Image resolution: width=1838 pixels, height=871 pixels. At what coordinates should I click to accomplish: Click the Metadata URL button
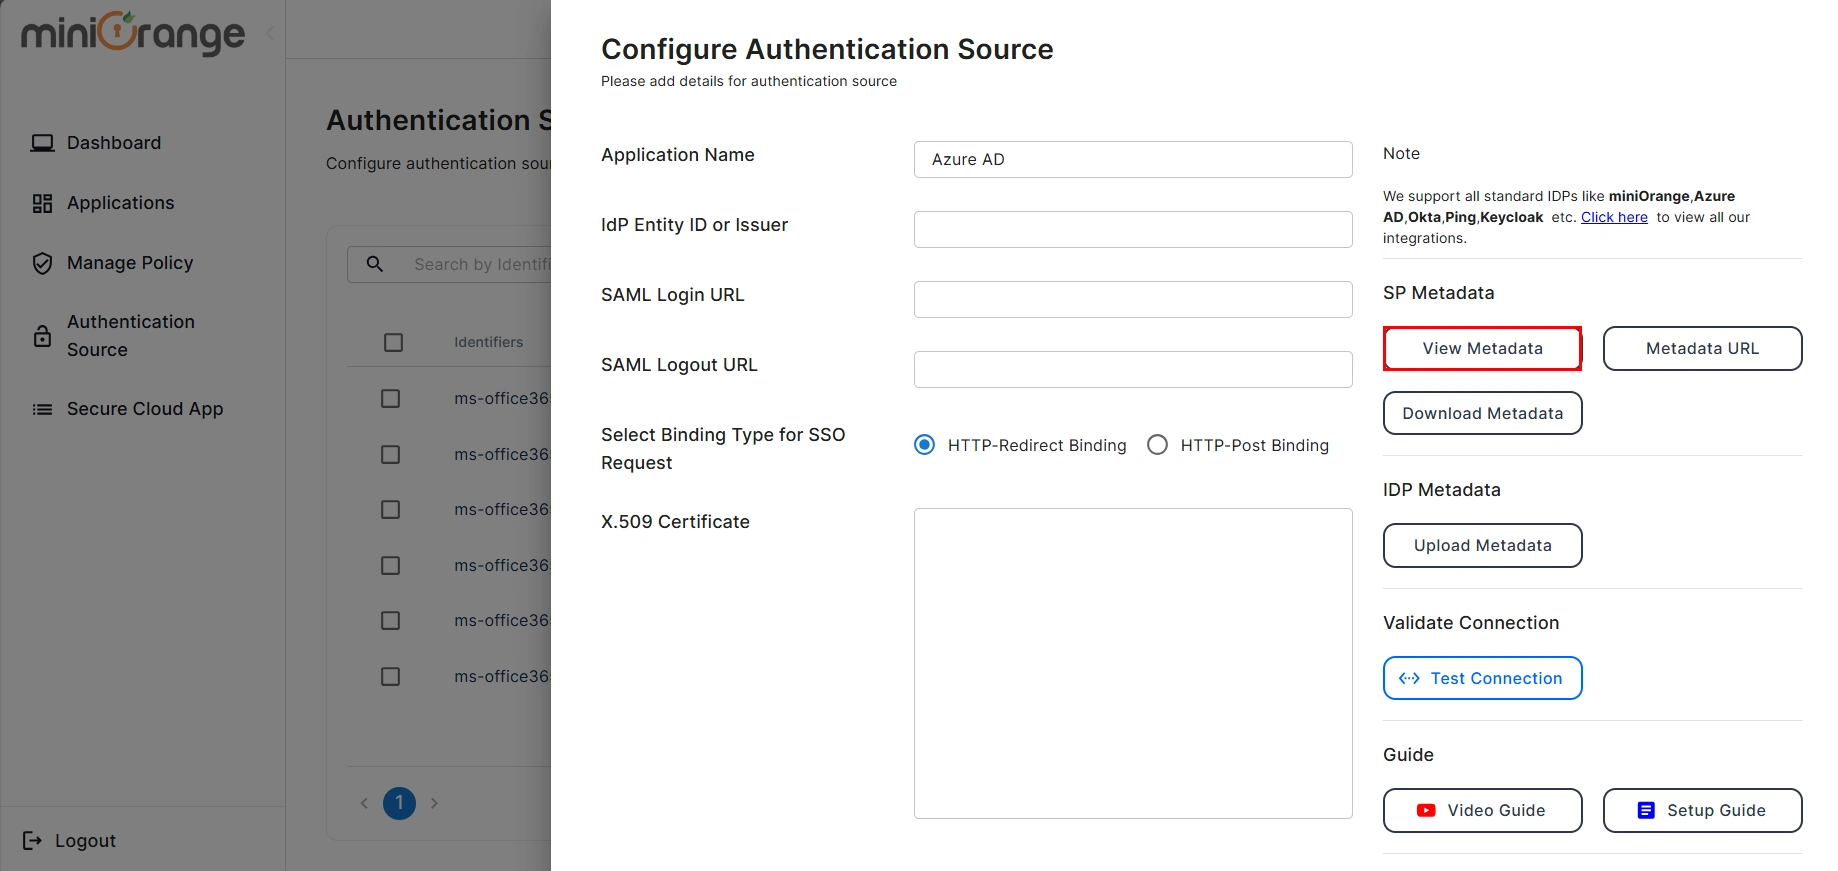[1702, 348]
